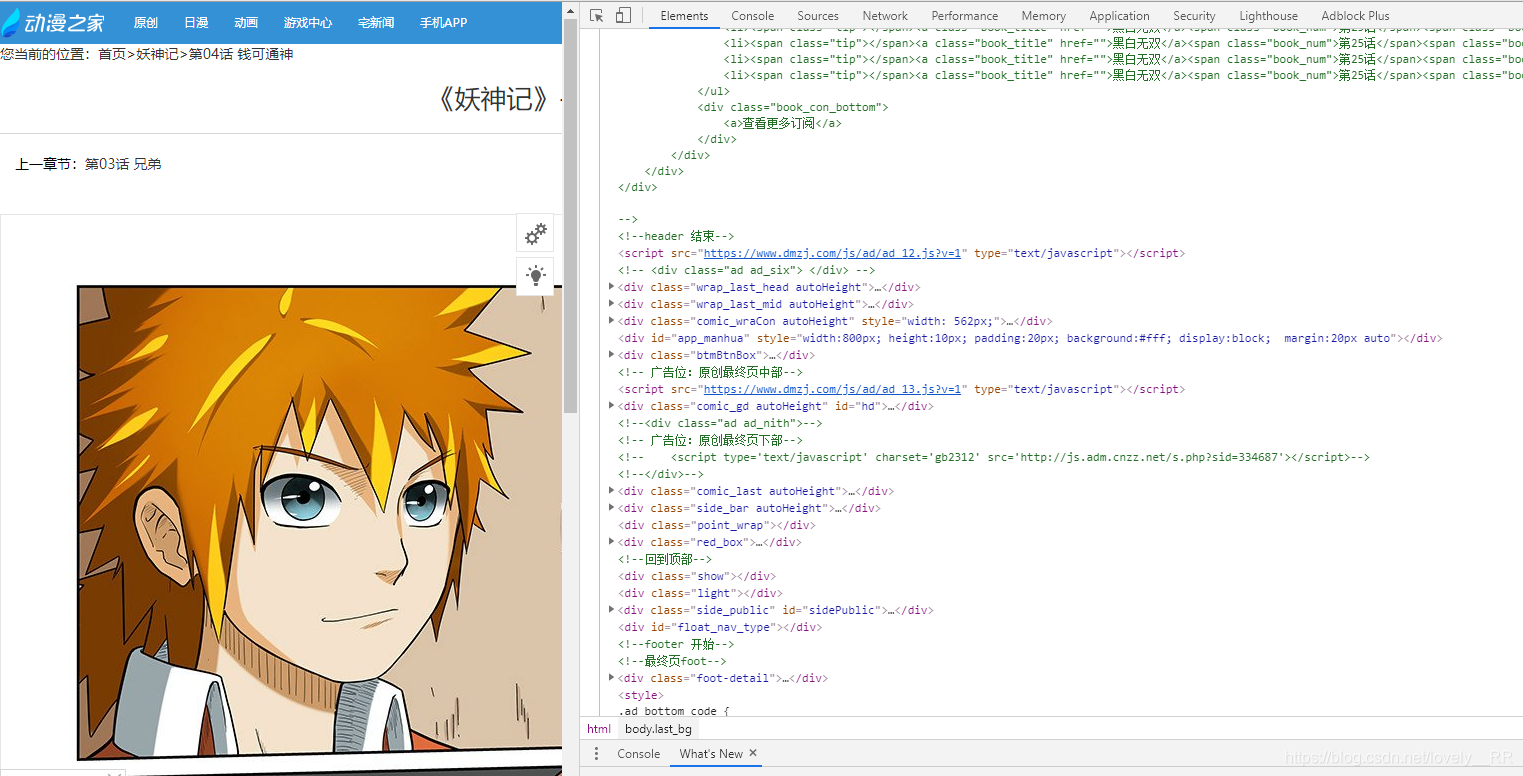The height and width of the screenshot is (776, 1523).
Task: Click the "<!--回到顶部-->" comment
Action: coord(664,559)
